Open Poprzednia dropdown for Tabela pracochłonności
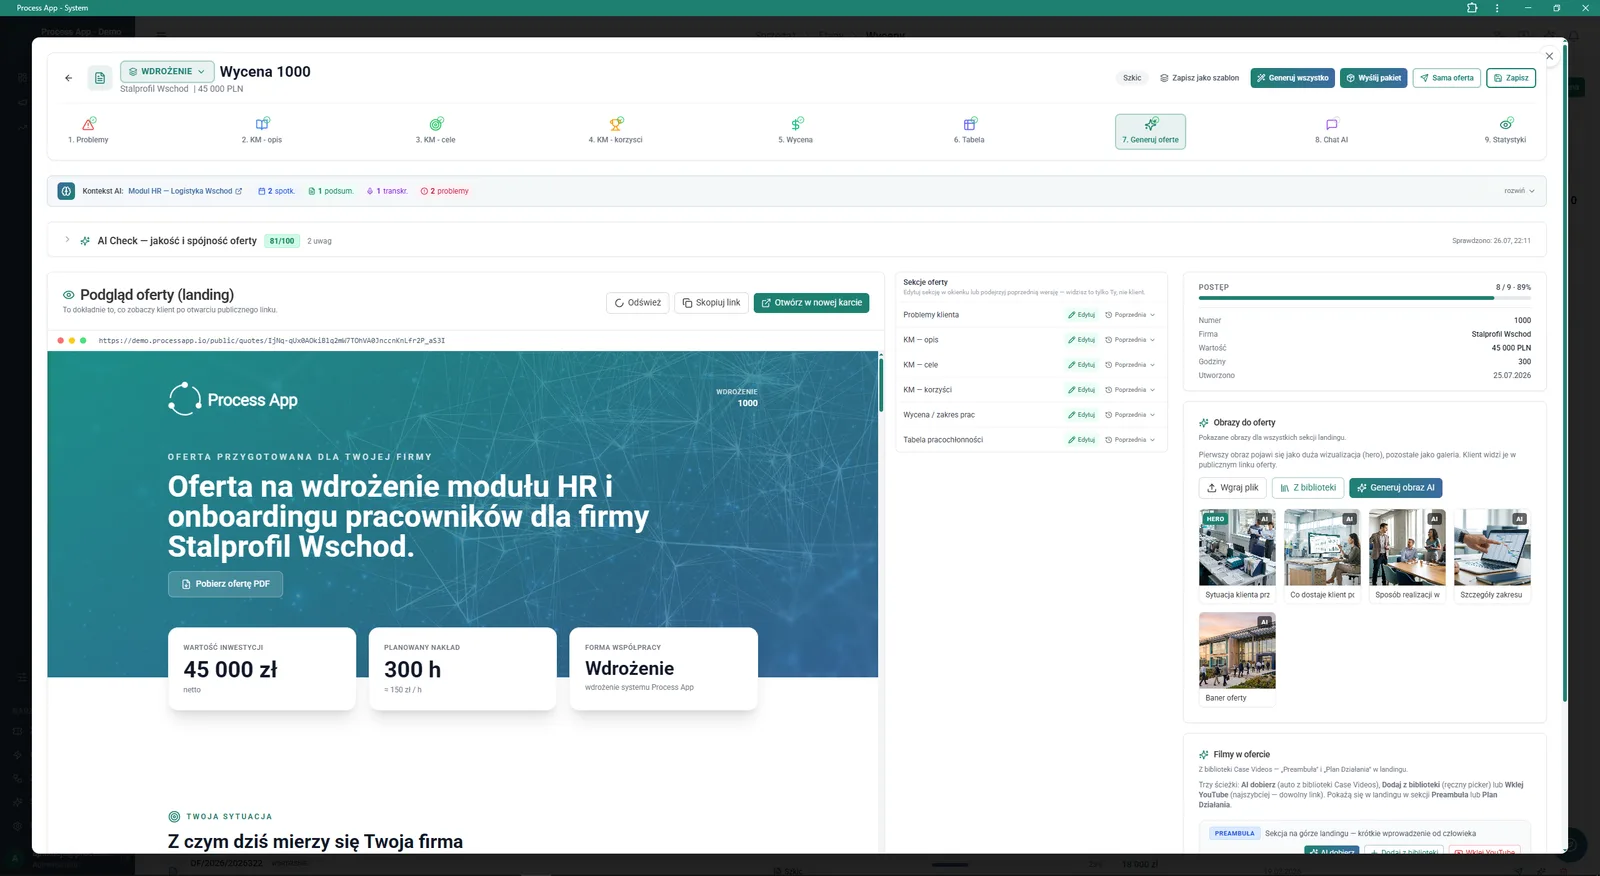Image resolution: width=1600 pixels, height=876 pixels. point(1130,440)
